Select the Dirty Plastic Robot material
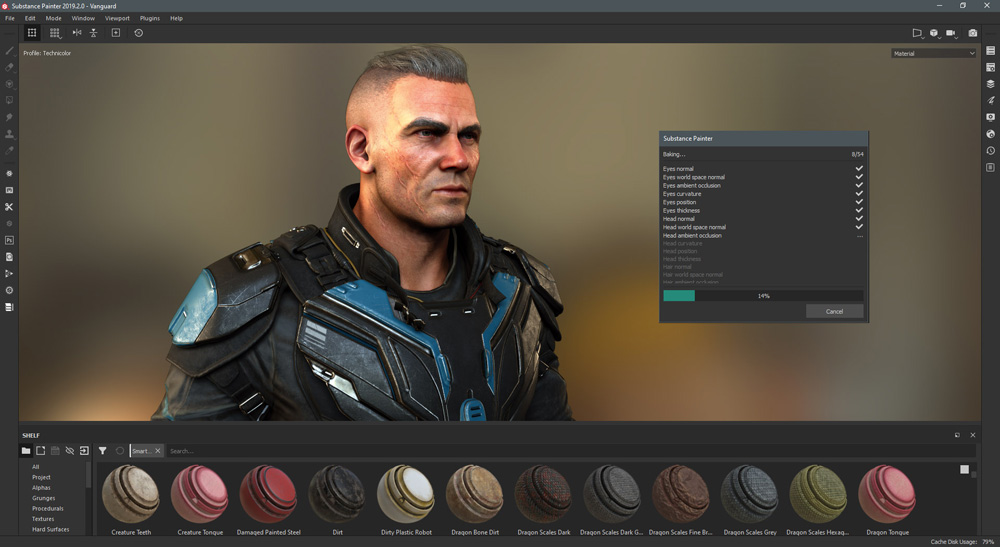This screenshot has width=1000, height=547. click(406, 494)
